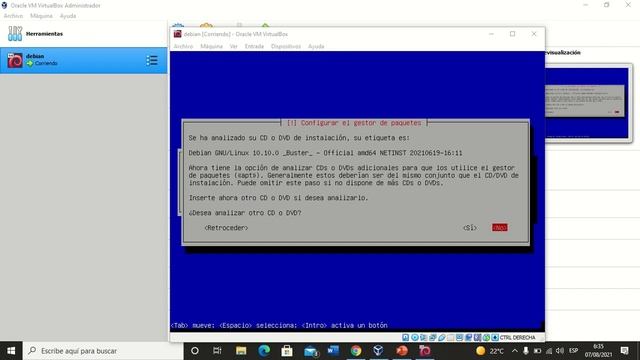Open network status icon in system tray
The width and height of the screenshot is (640, 360).
(x=549, y=351)
